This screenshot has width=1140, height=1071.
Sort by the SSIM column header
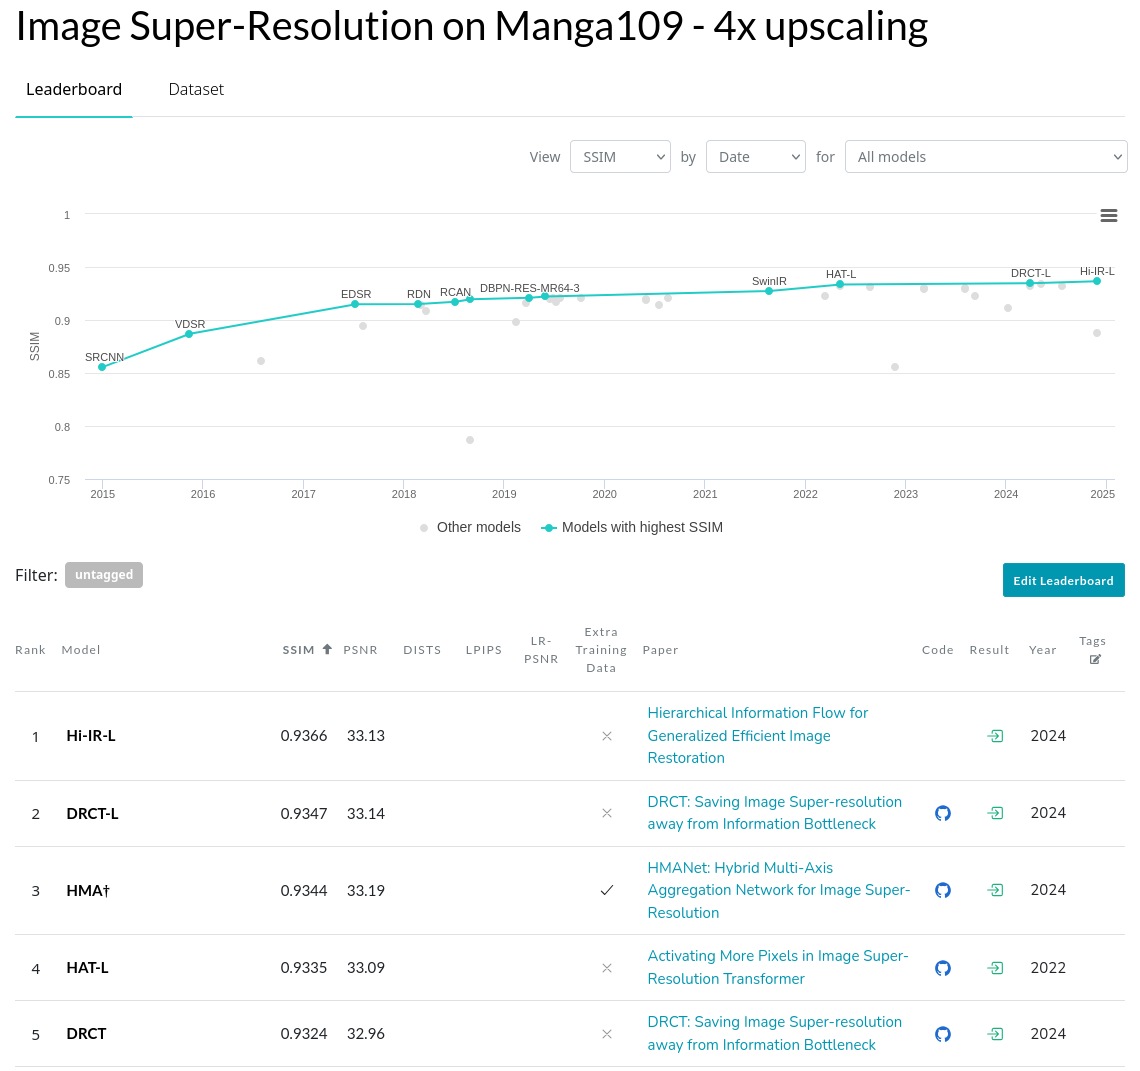coord(298,650)
